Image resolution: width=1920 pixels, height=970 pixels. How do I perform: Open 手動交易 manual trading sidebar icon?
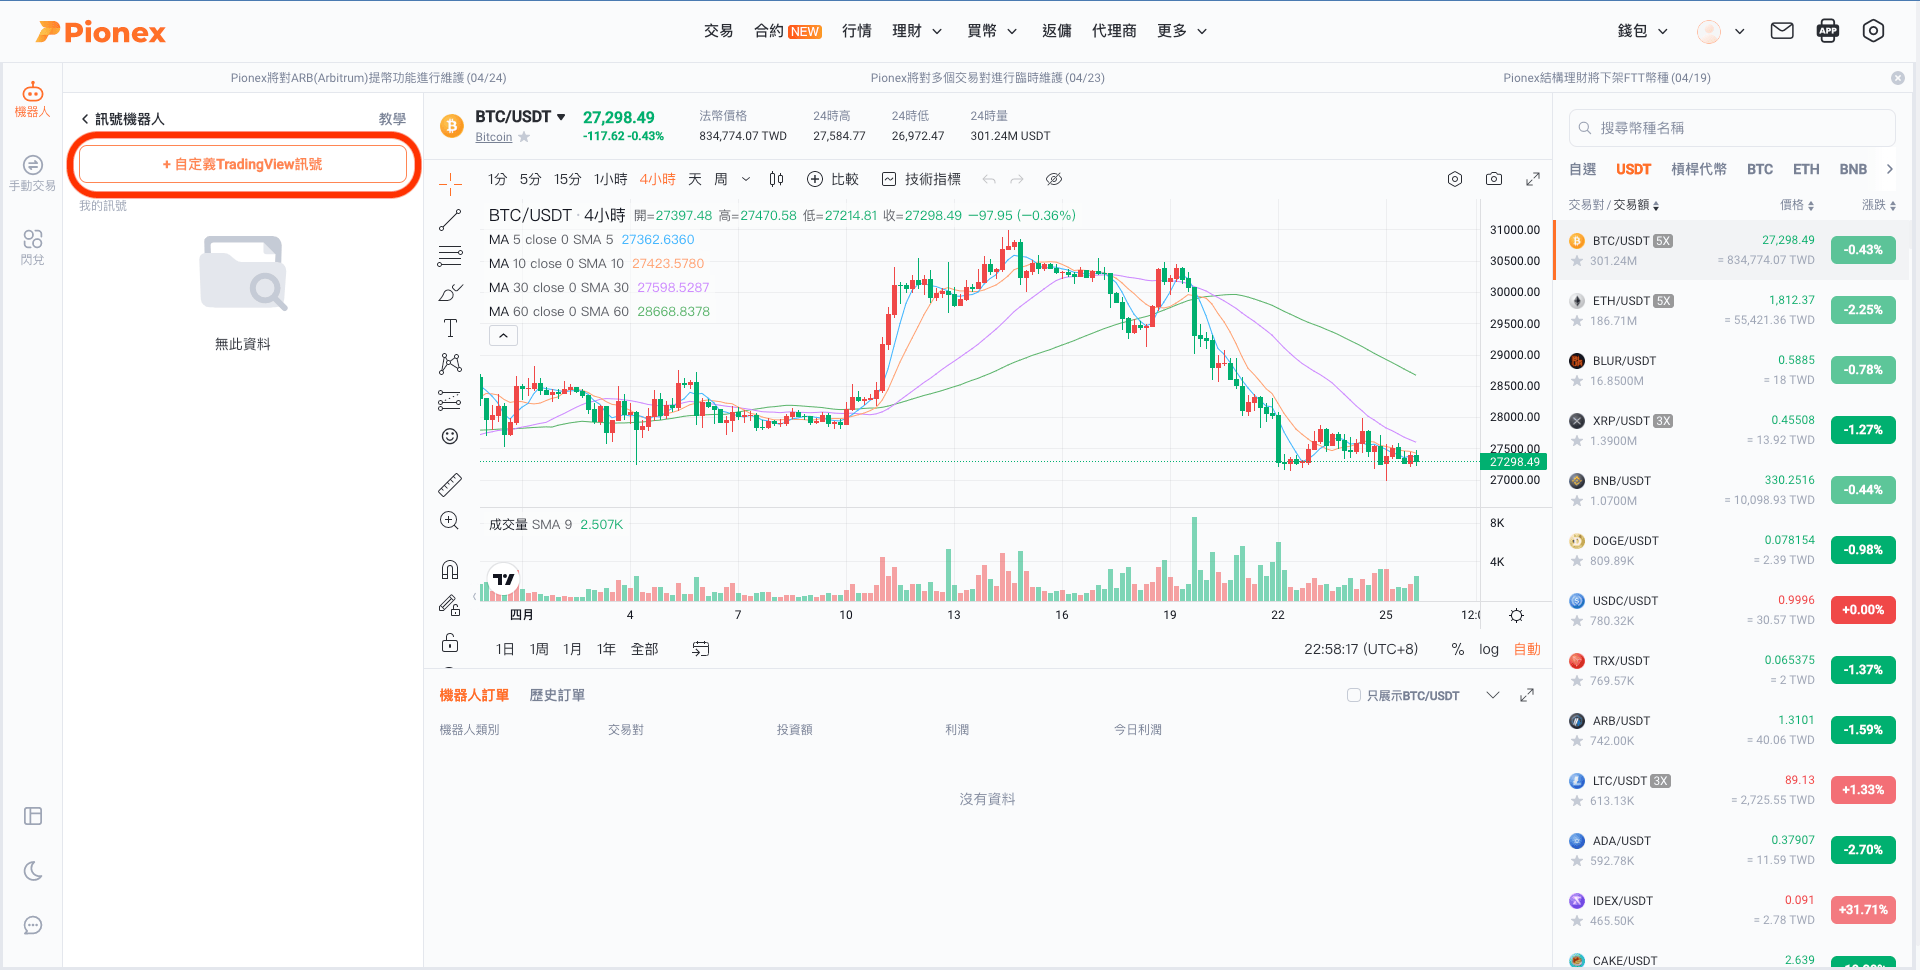click(x=32, y=172)
